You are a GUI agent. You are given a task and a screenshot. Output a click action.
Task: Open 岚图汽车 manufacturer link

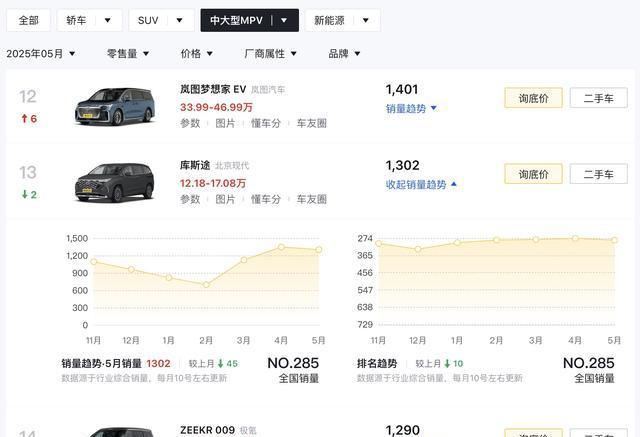point(268,90)
